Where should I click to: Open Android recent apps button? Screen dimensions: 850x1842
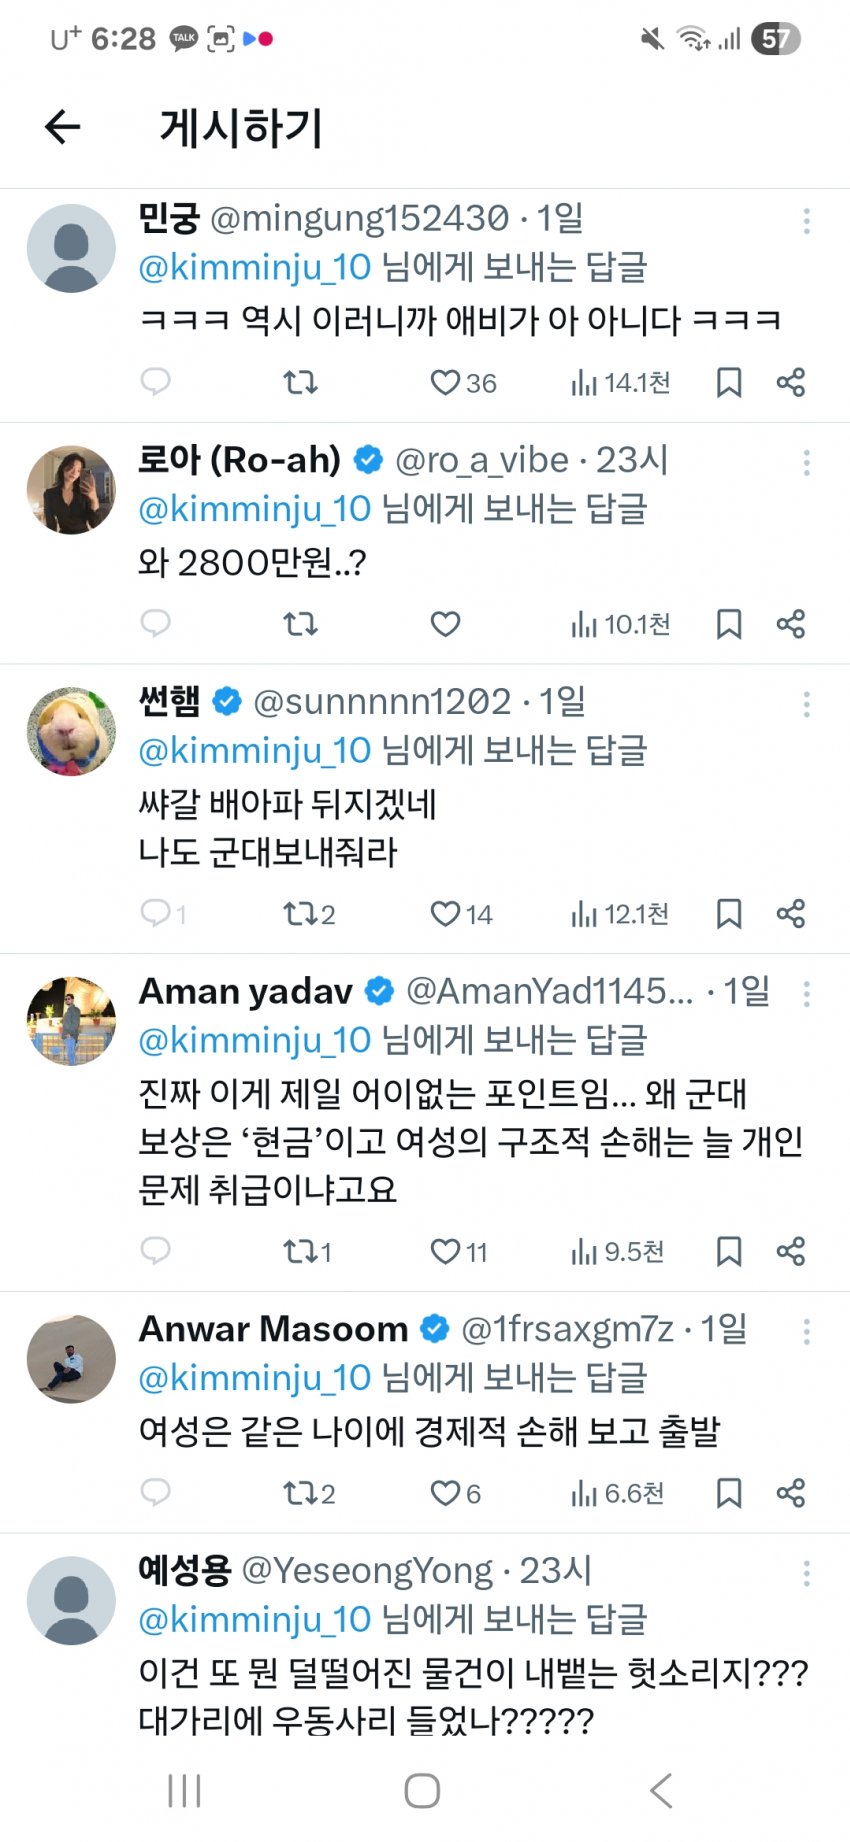pos(185,1790)
